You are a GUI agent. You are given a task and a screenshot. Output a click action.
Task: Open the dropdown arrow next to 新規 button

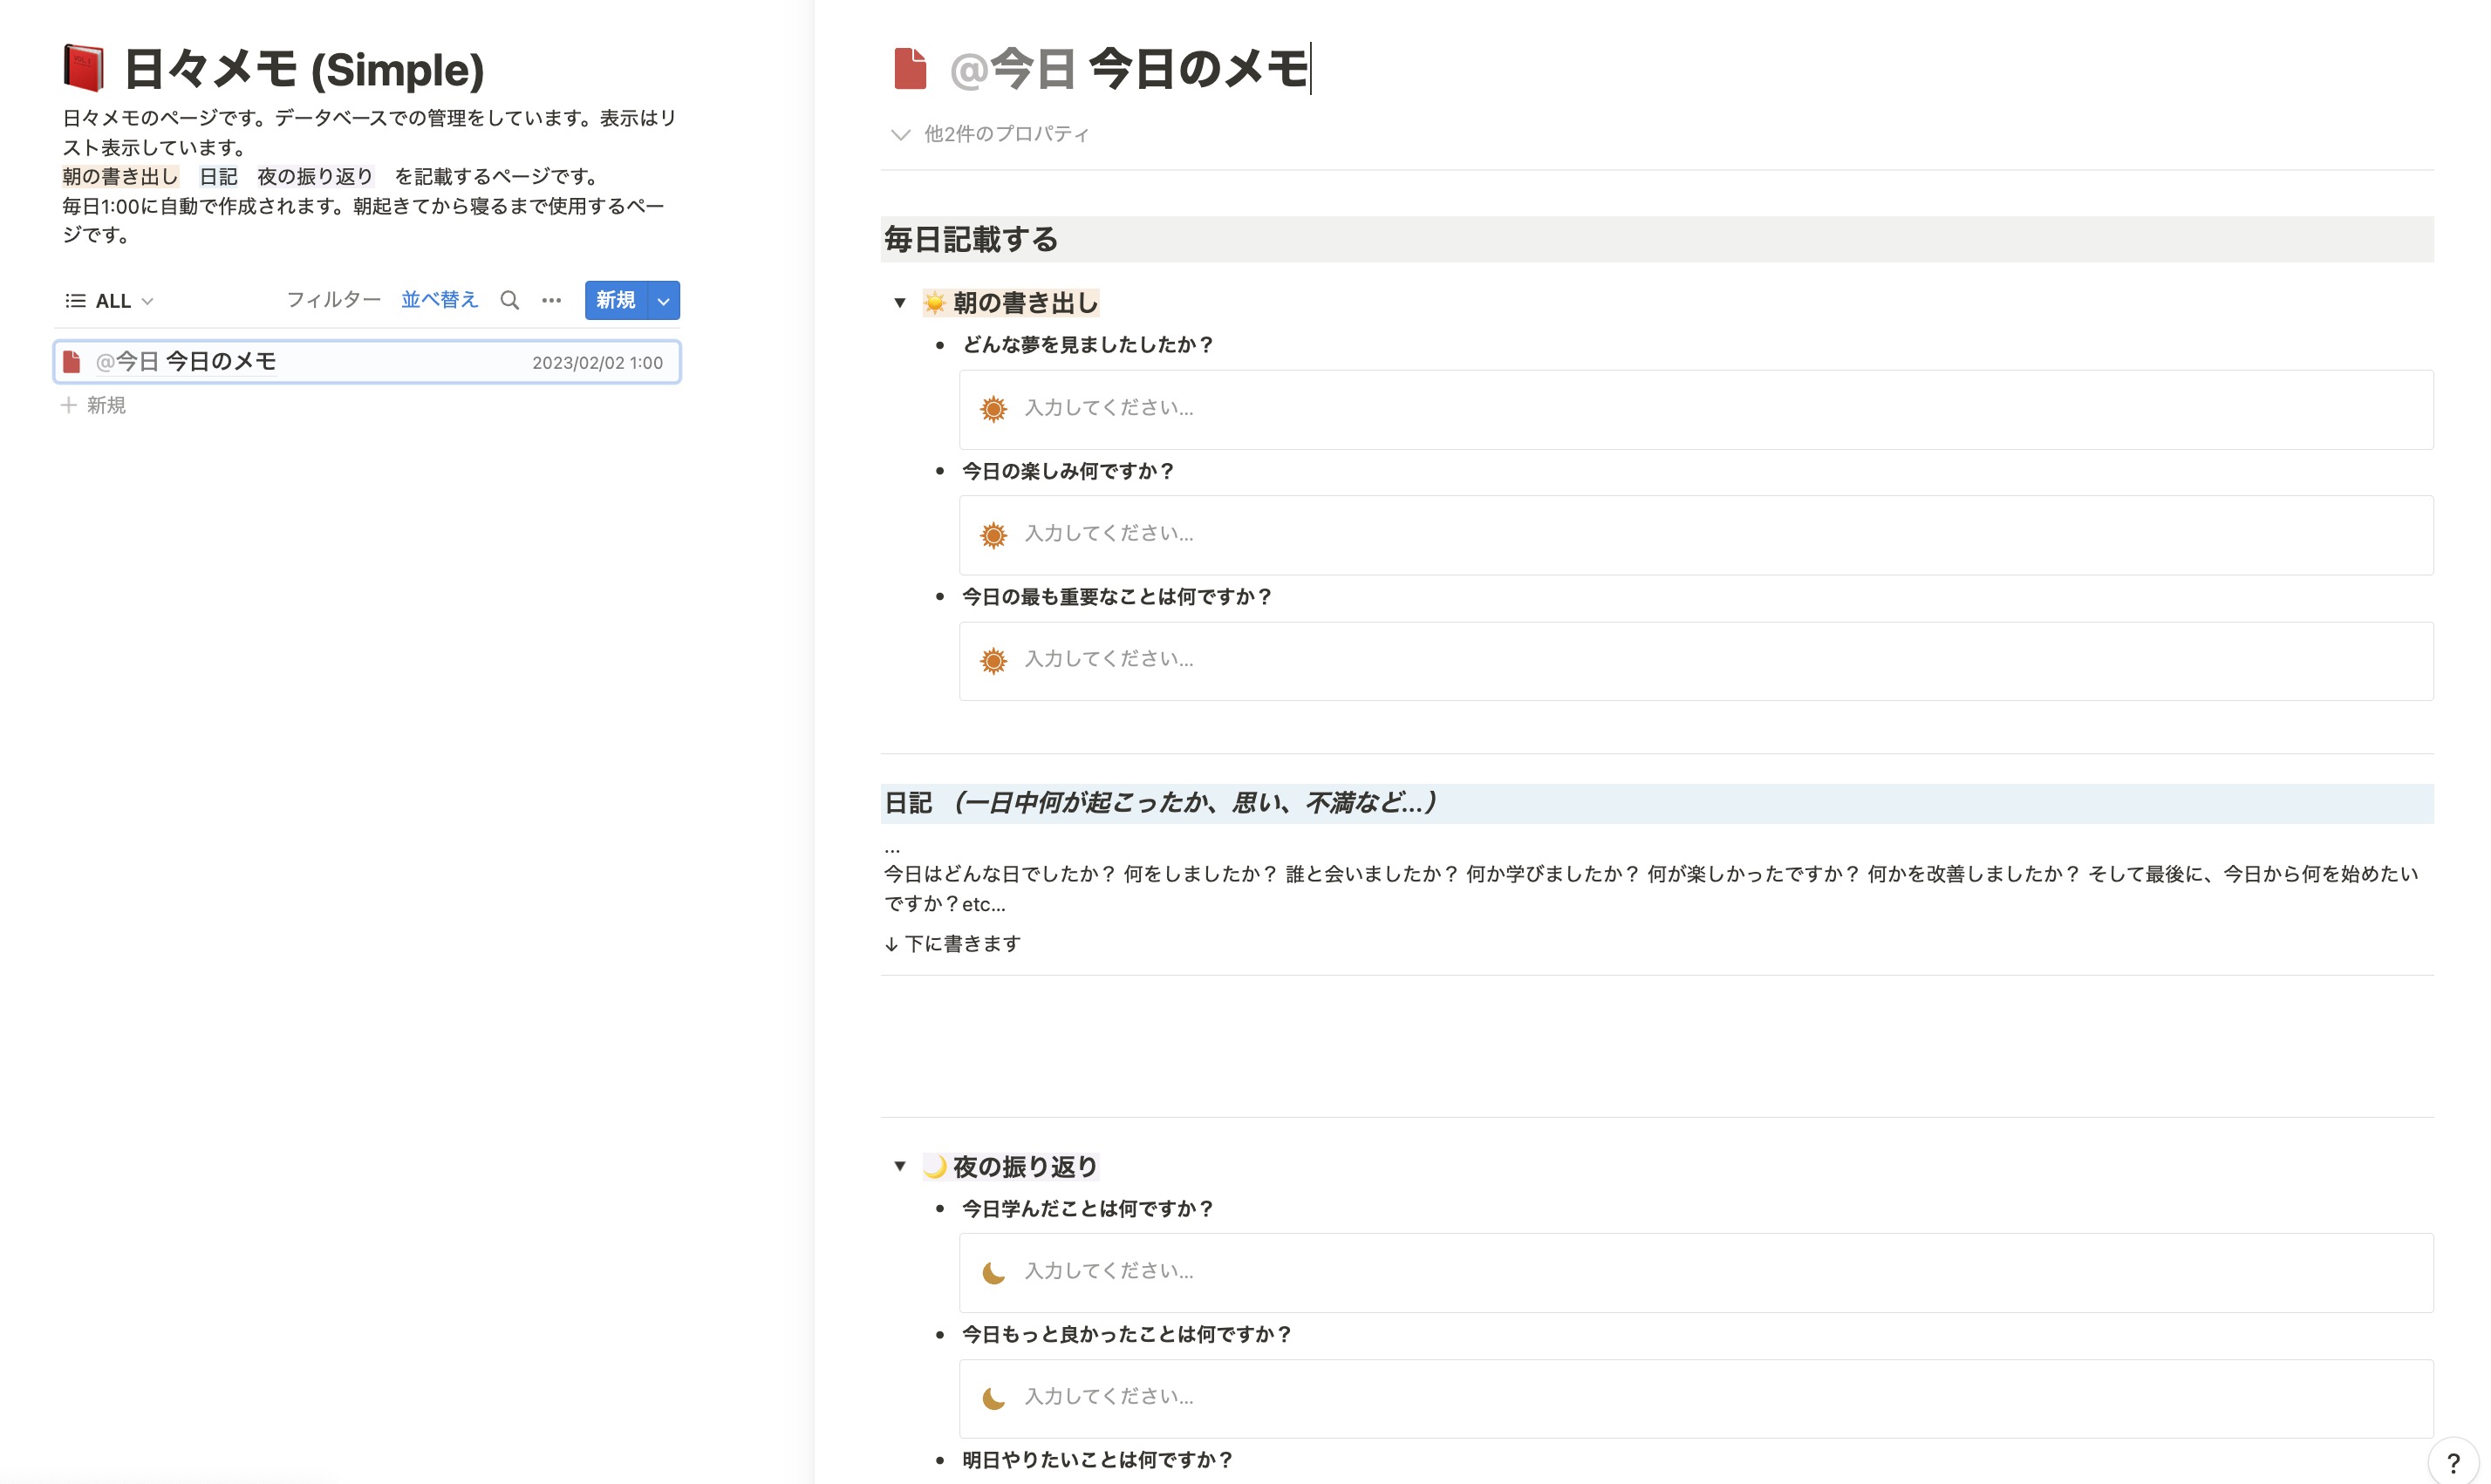663,300
